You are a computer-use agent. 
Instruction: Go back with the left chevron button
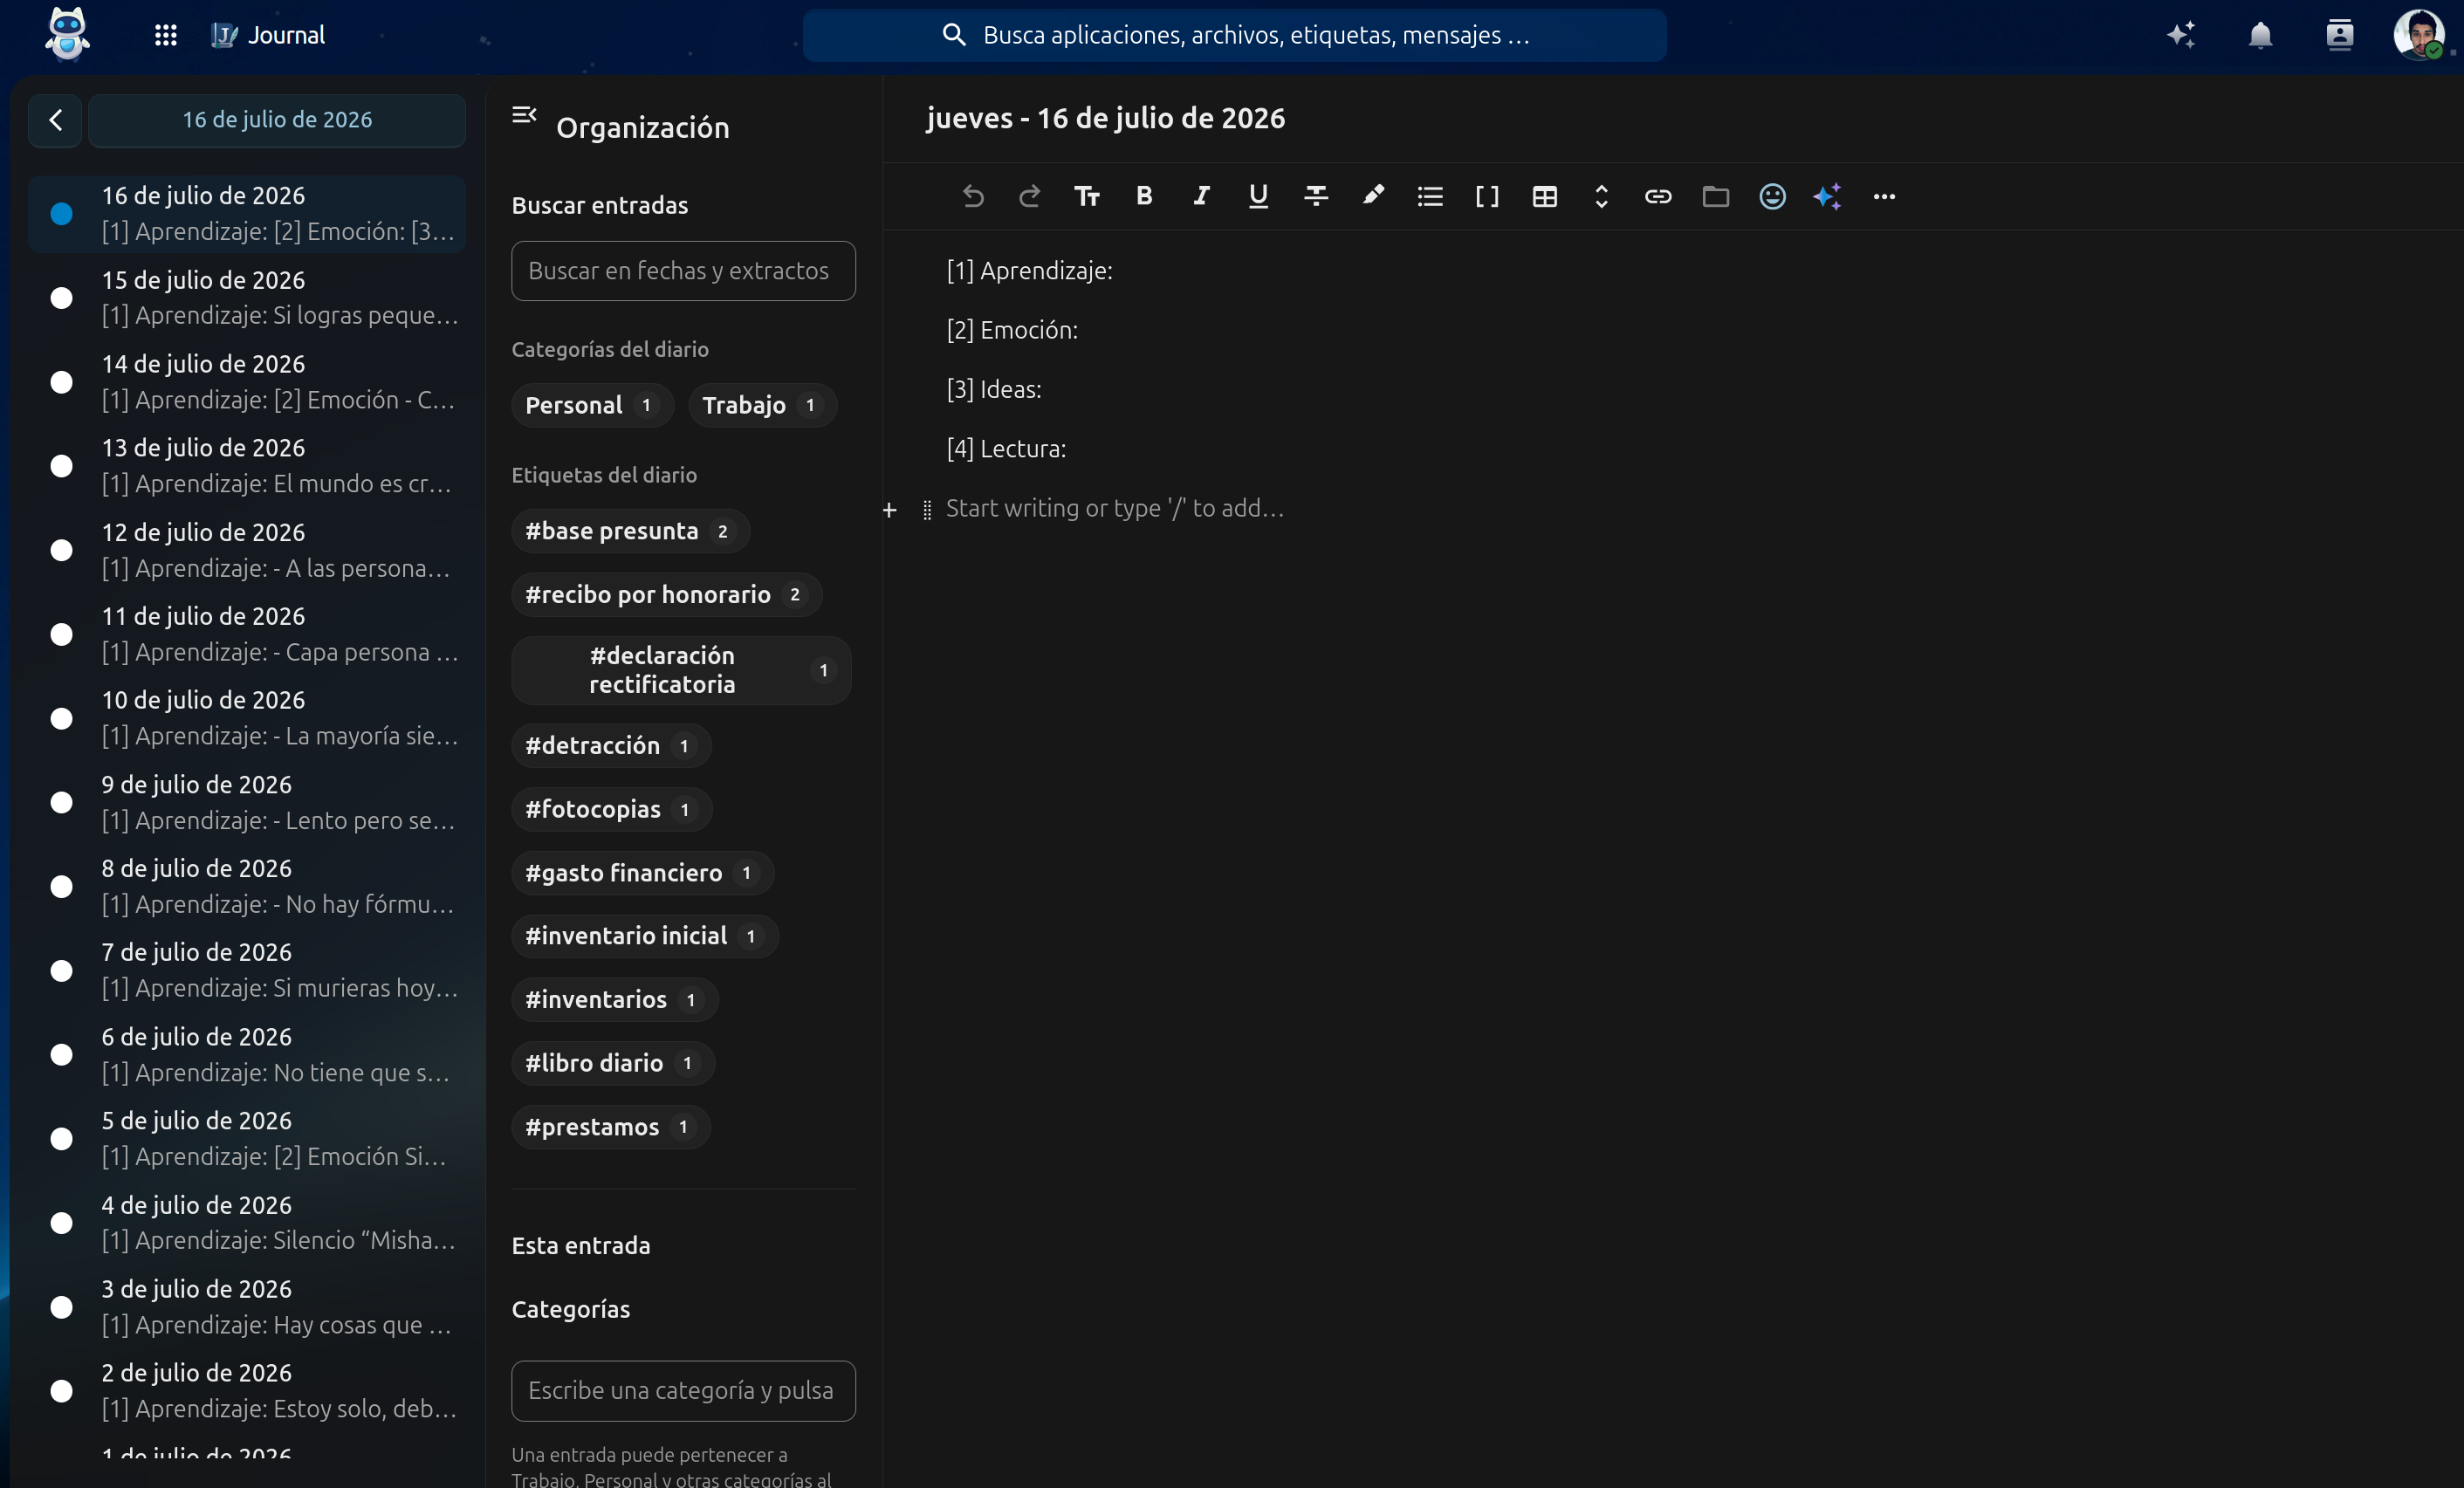point(55,120)
